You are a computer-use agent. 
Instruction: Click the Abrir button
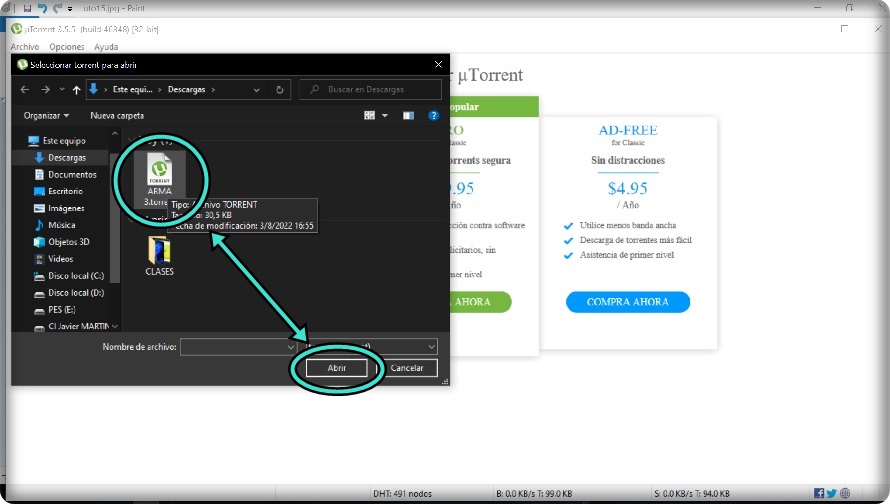click(x=337, y=368)
